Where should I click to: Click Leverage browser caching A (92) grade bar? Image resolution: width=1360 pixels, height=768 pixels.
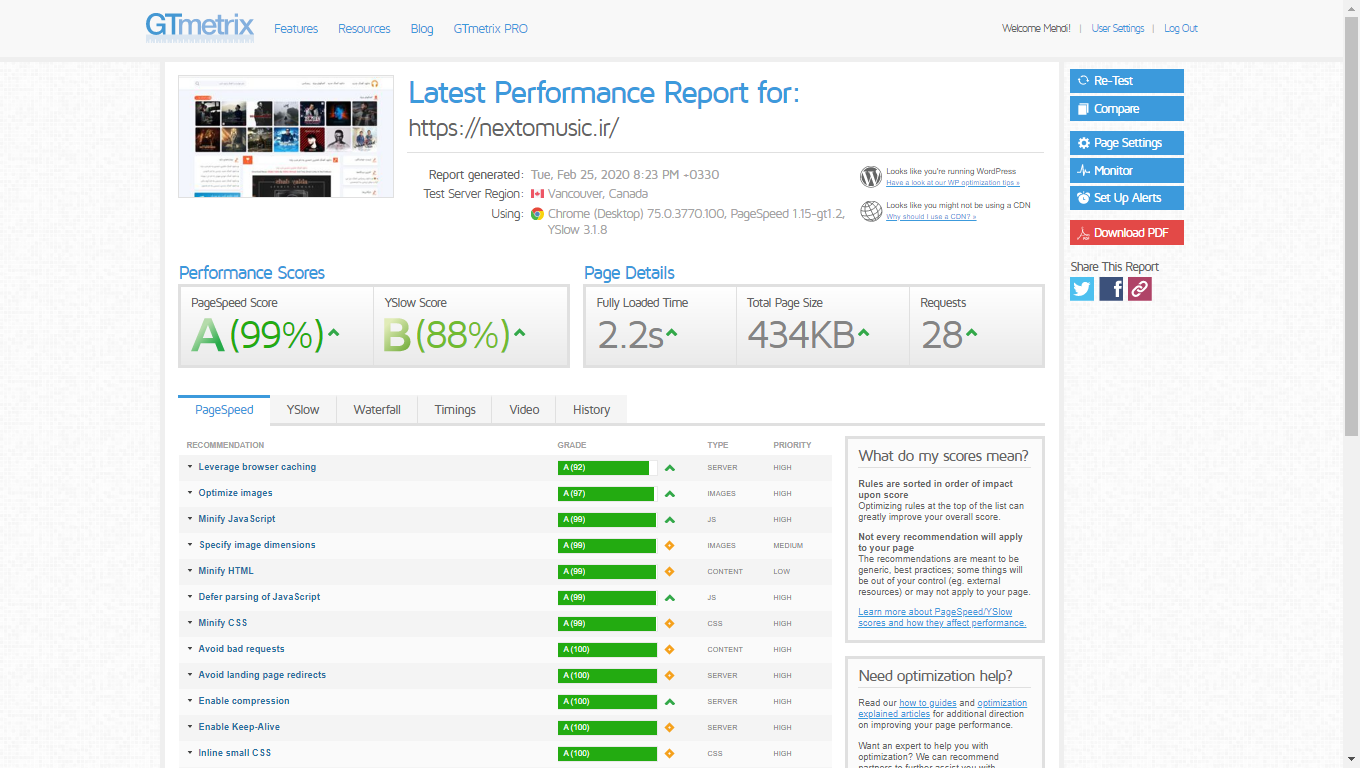pos(603,467)
